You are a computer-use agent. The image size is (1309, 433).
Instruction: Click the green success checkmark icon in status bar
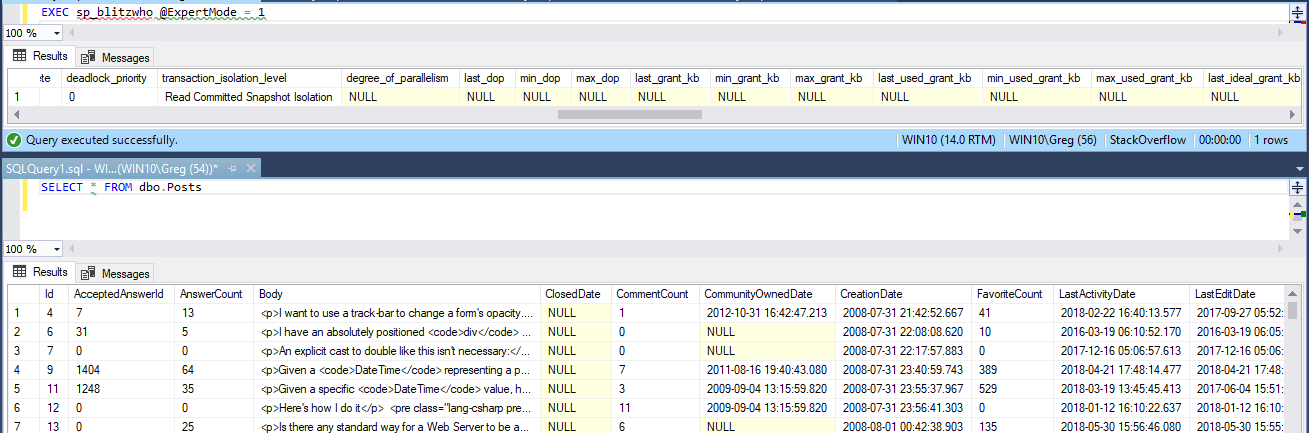coord(14,140)
